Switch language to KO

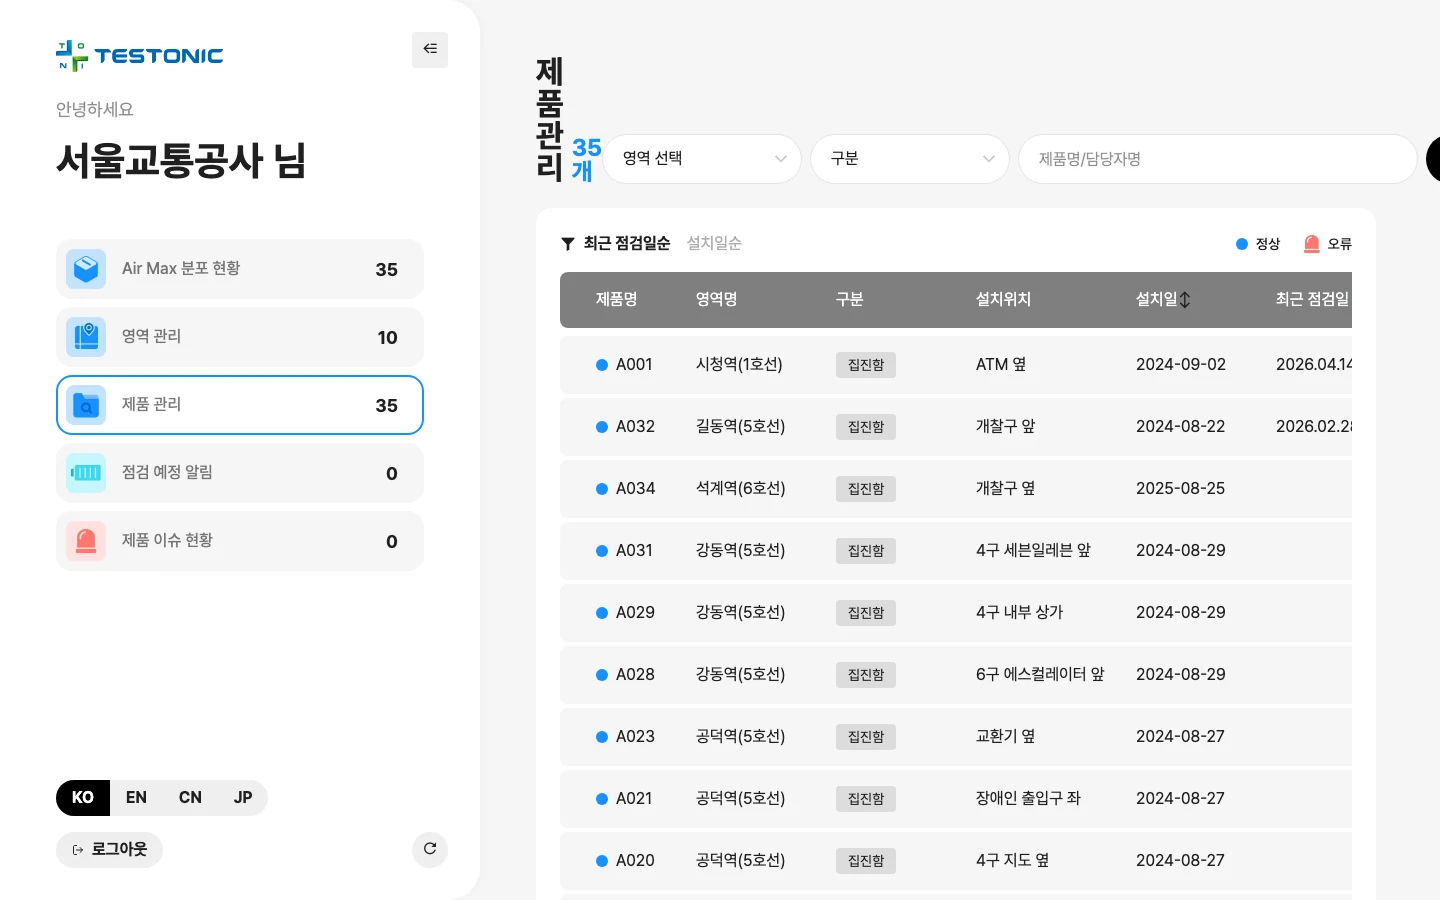click(83, 798)
